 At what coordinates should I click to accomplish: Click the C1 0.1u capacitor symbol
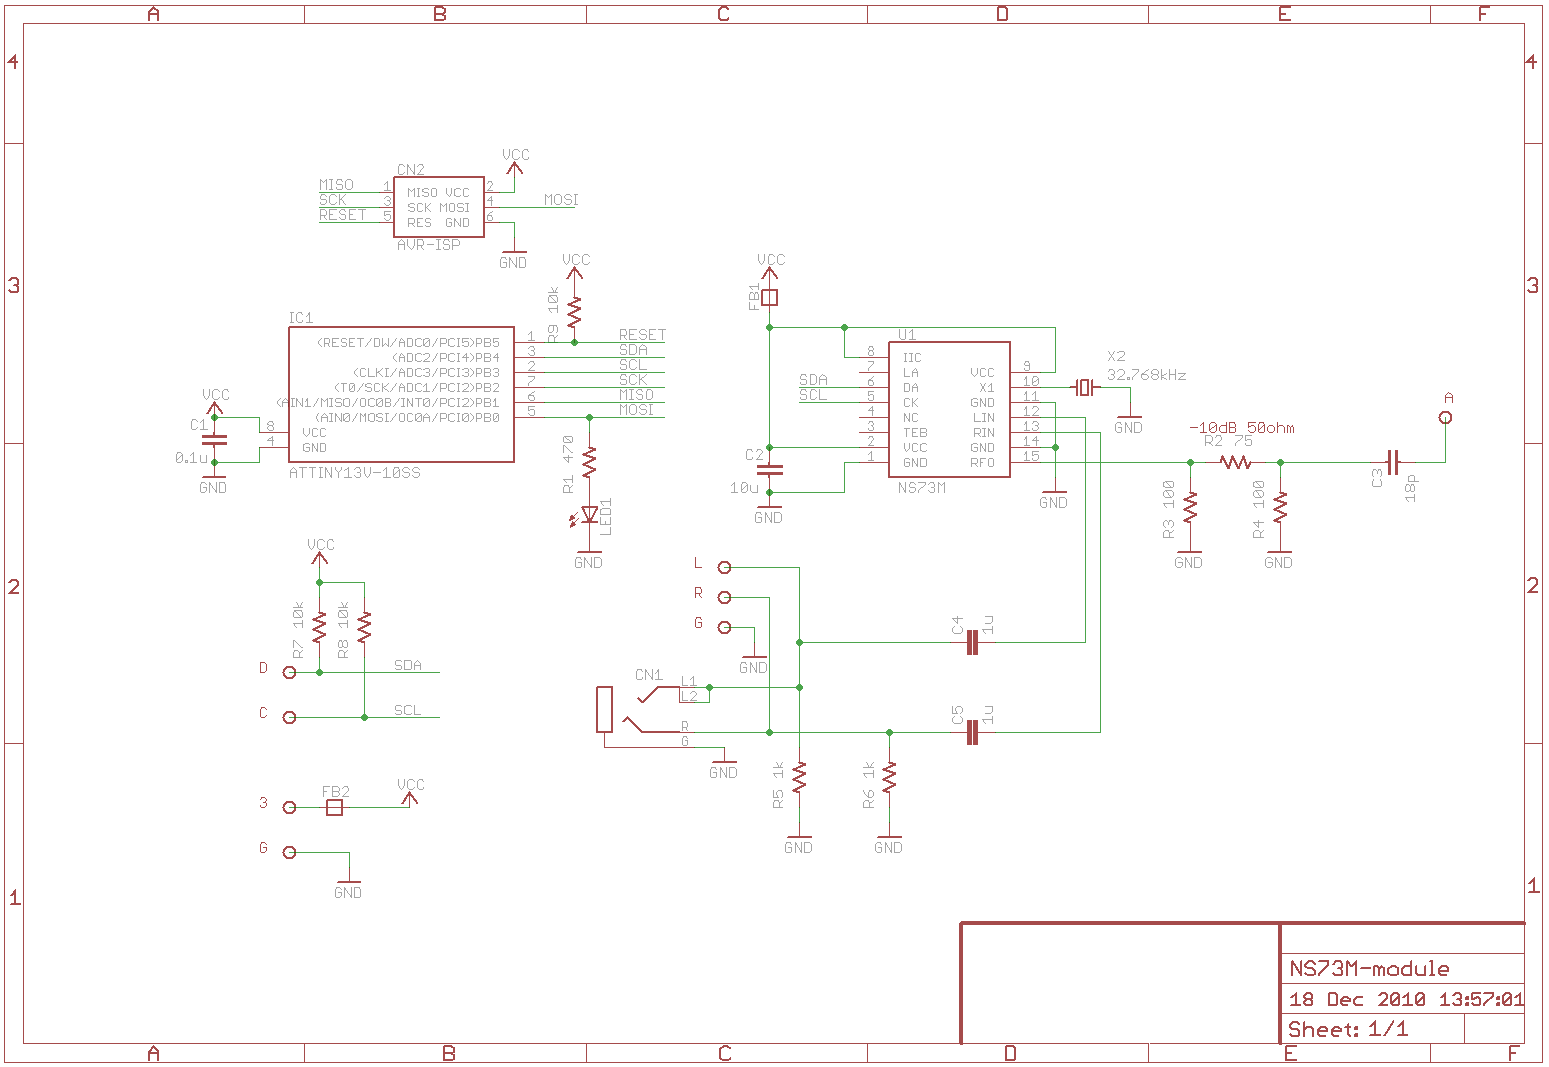click(x=214, y=439)
